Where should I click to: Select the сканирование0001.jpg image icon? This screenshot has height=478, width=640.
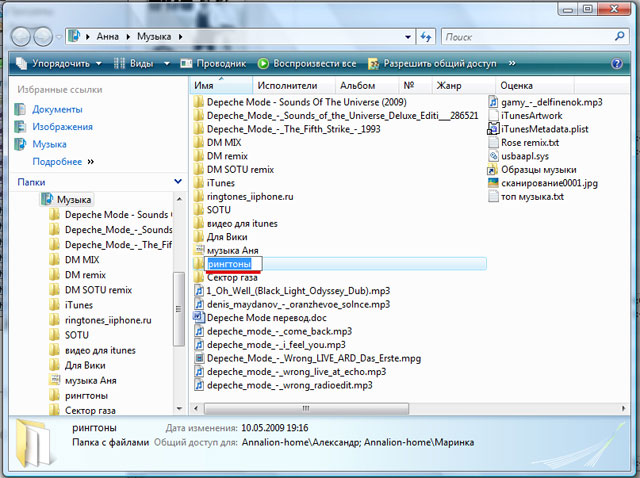click(x=493, y=182)
